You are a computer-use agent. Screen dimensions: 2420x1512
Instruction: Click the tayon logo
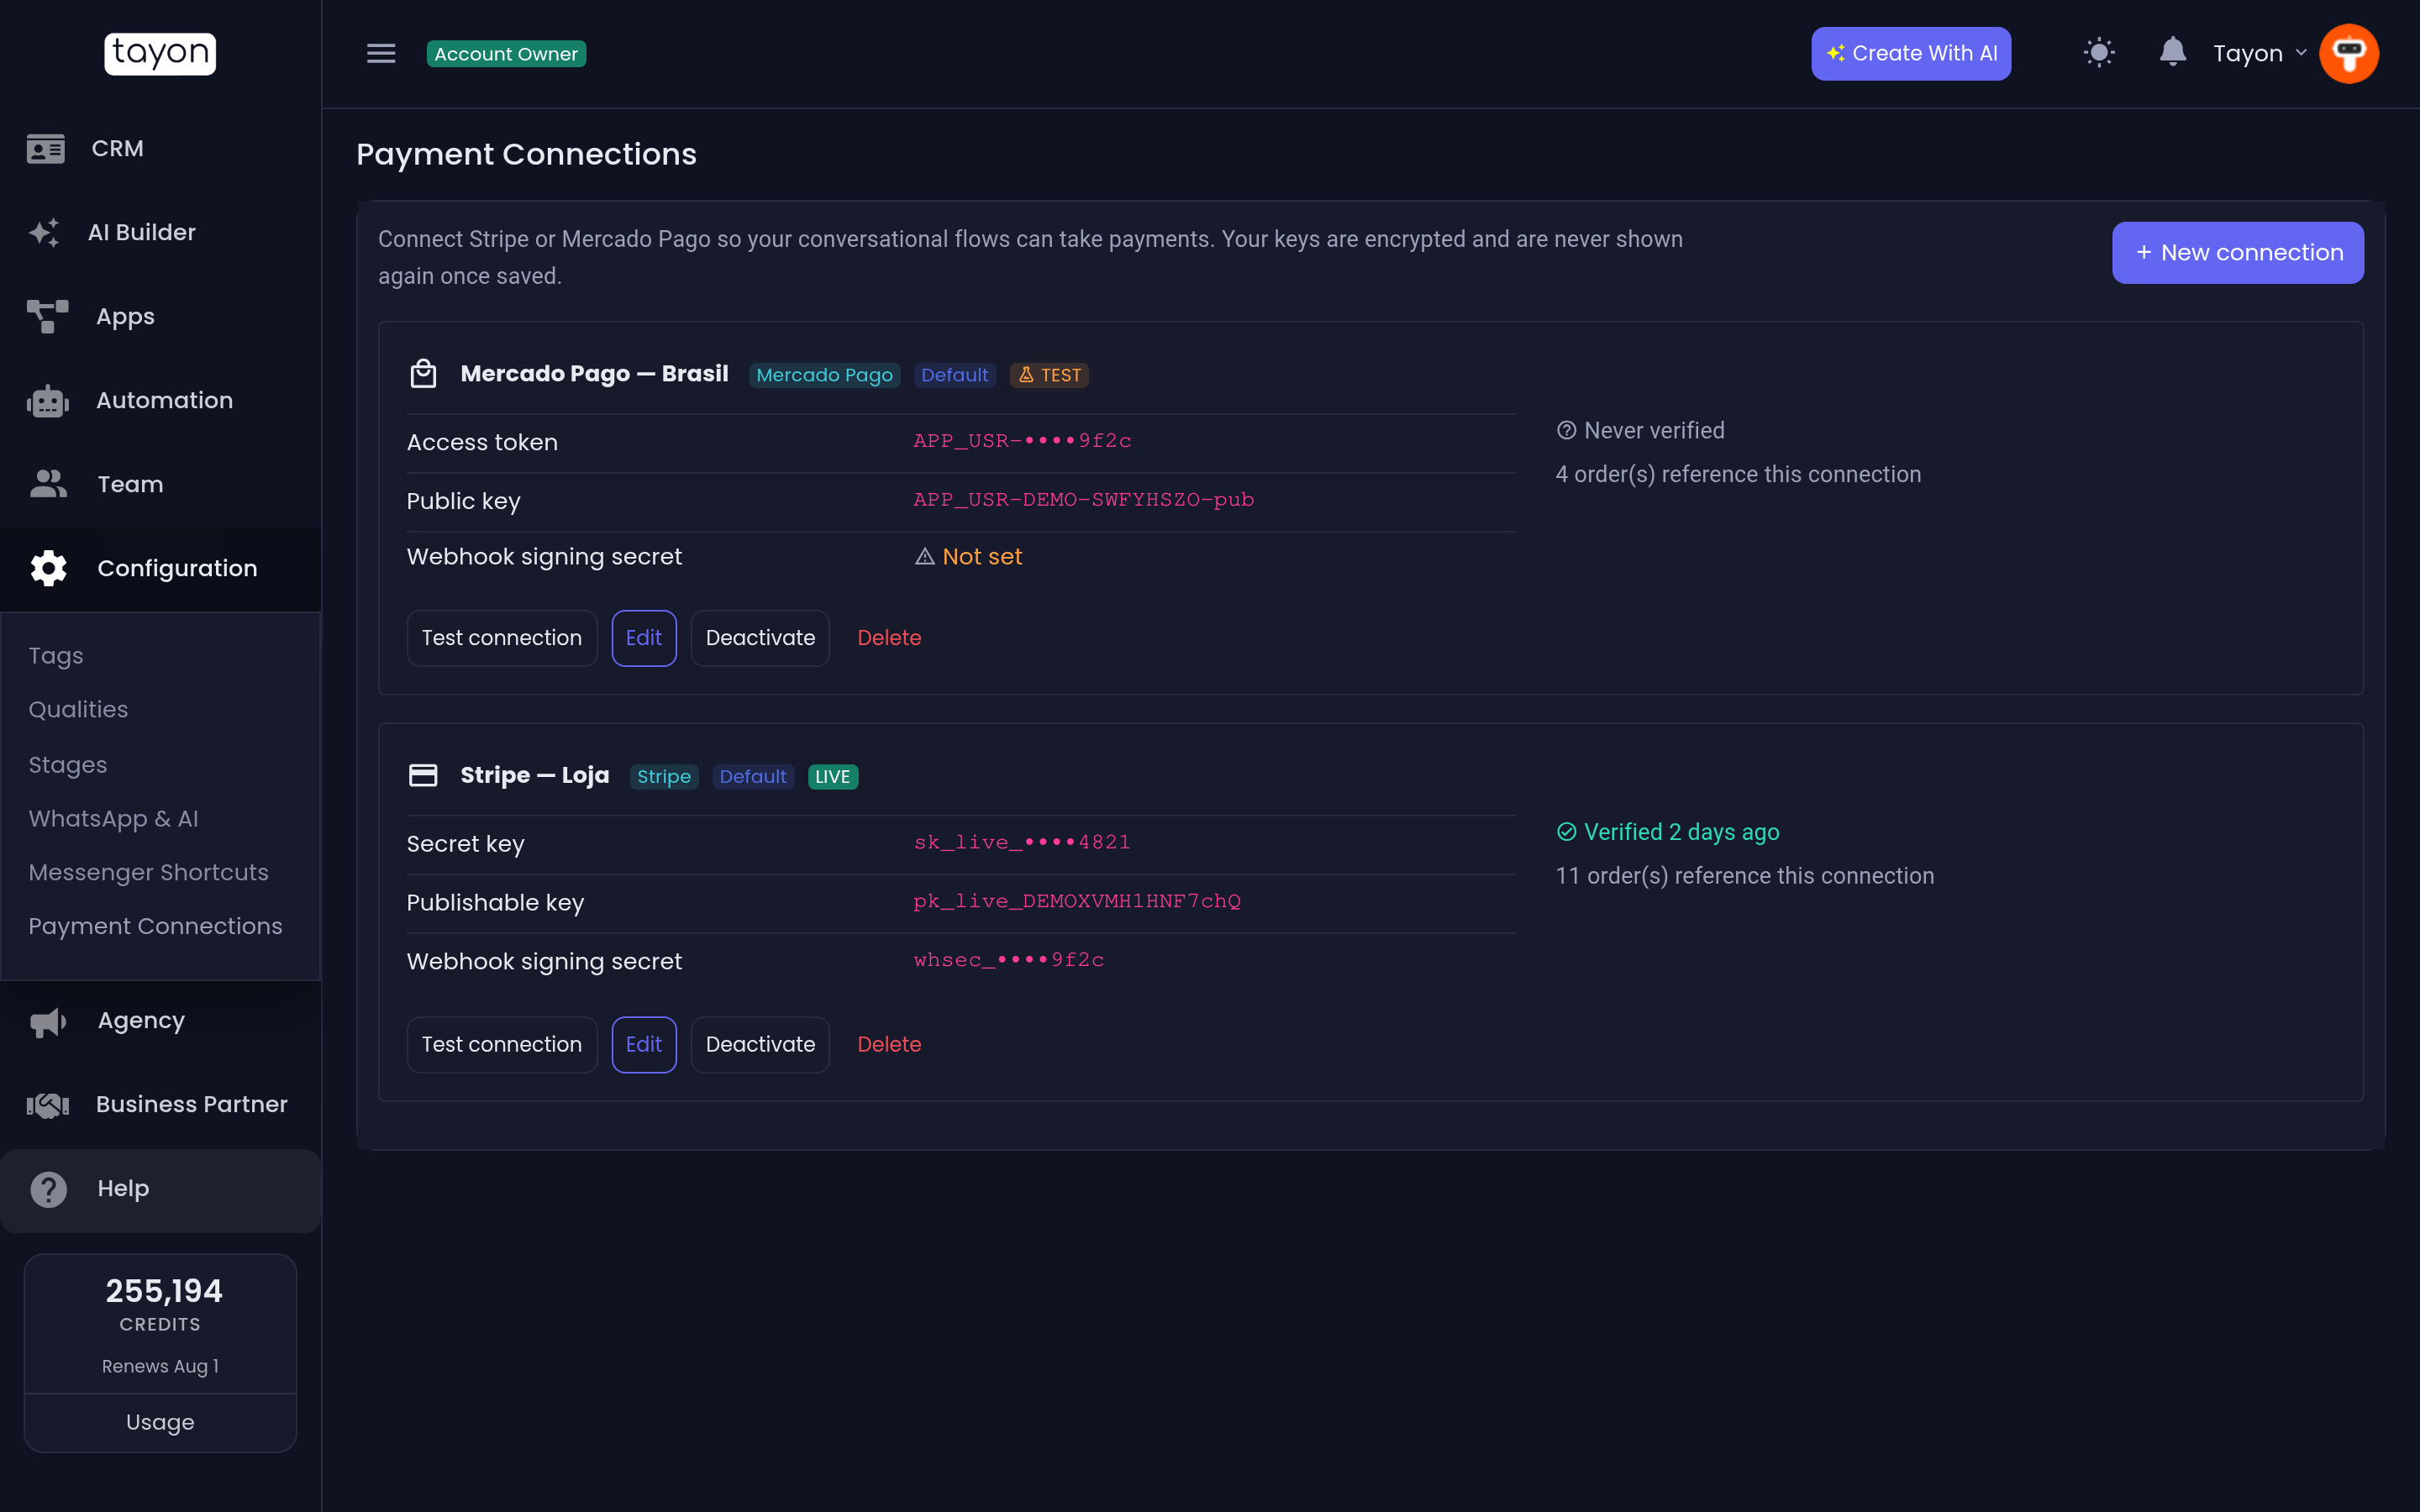(x=160, y=53)
